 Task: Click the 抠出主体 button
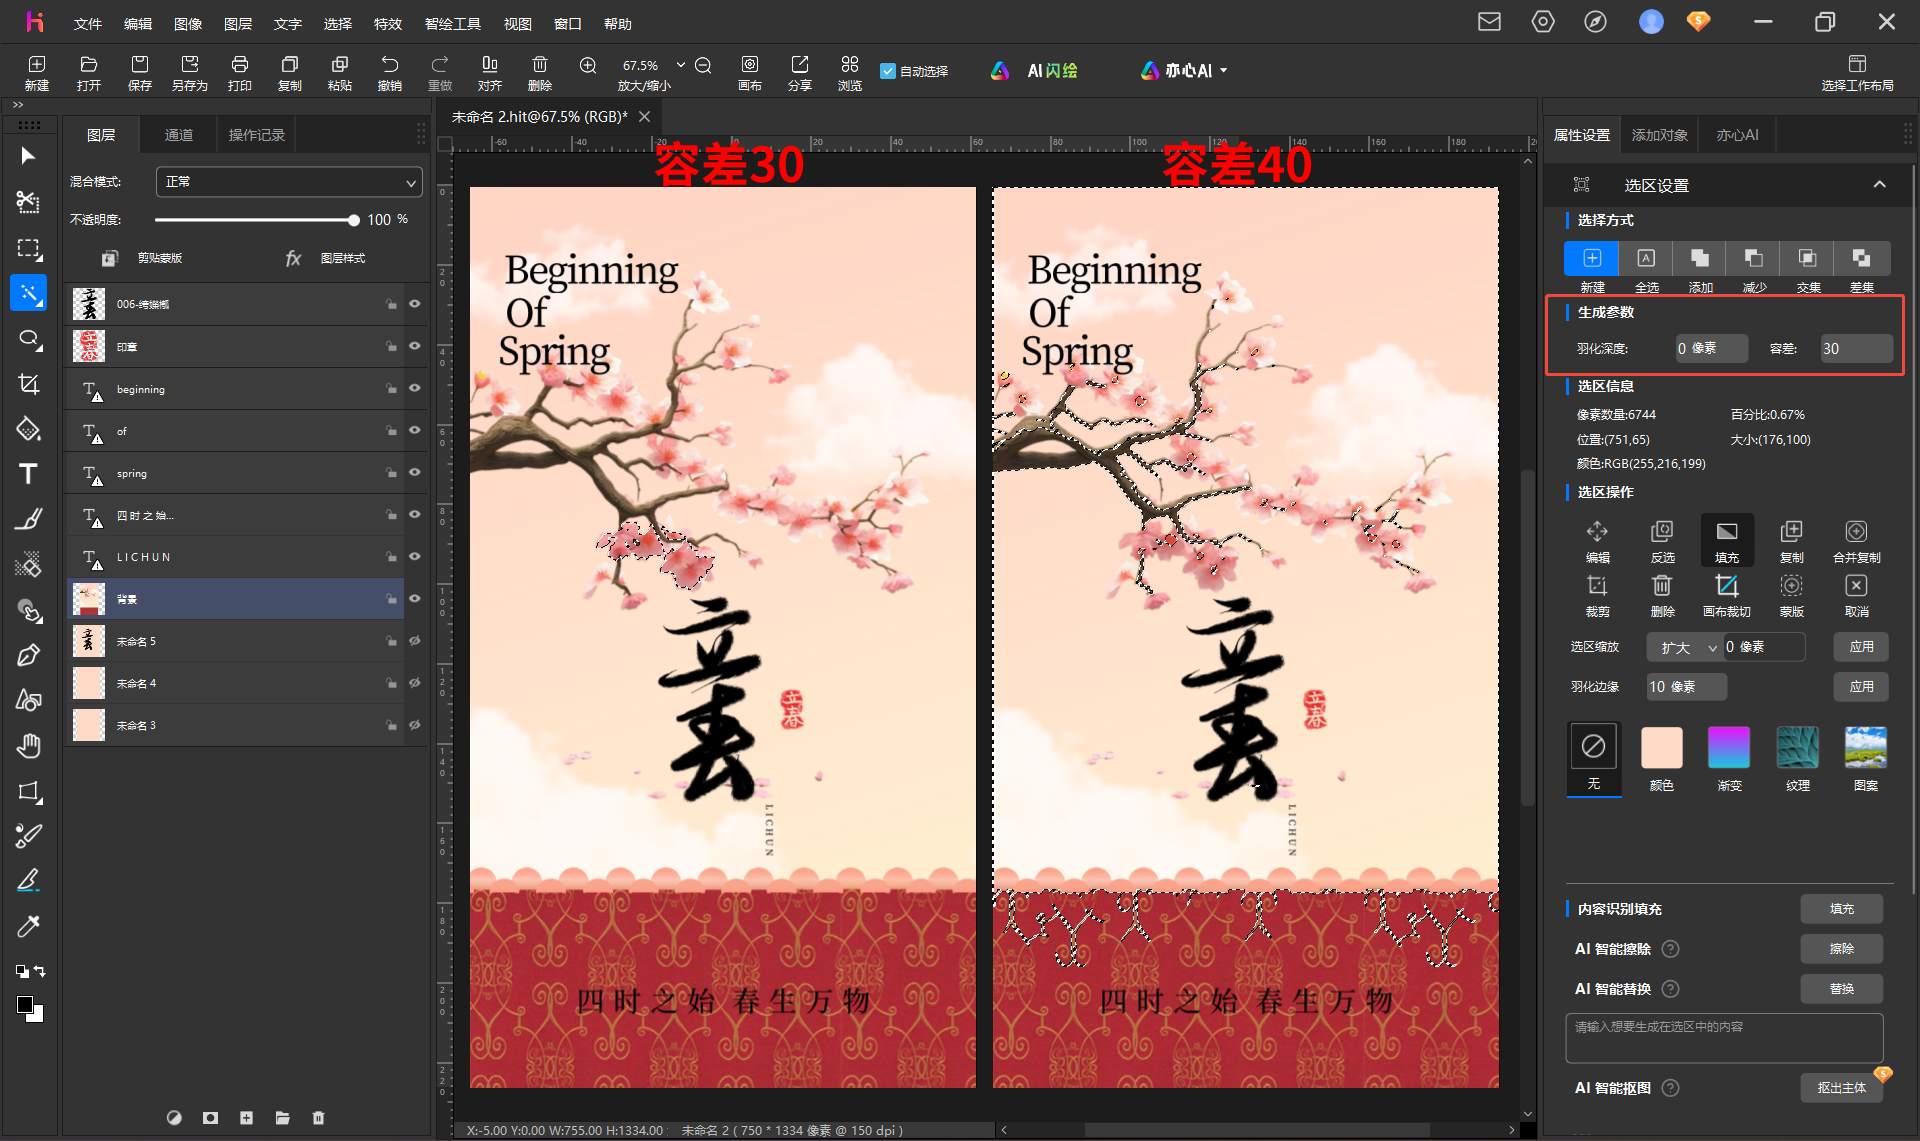[x=1842, y=1088]
